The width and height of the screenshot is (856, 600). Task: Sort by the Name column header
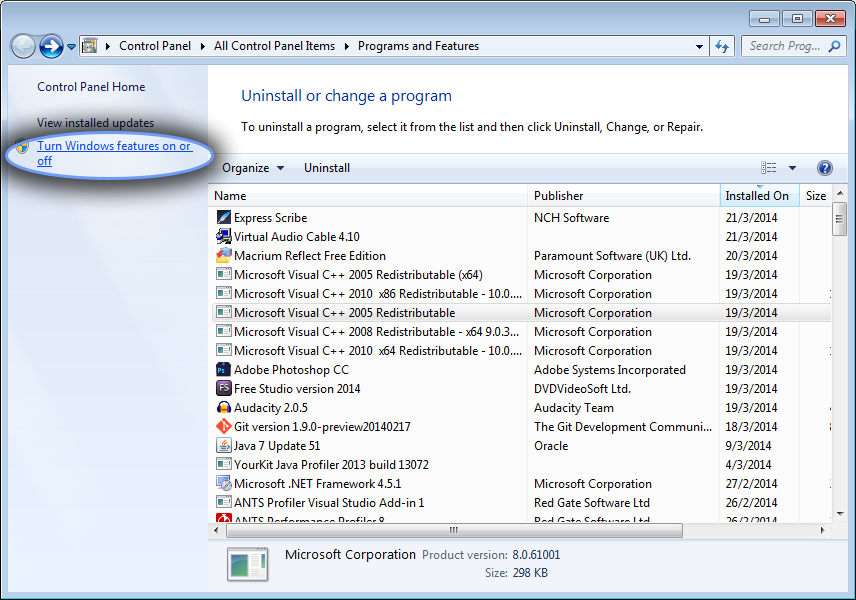click(367, 196)
